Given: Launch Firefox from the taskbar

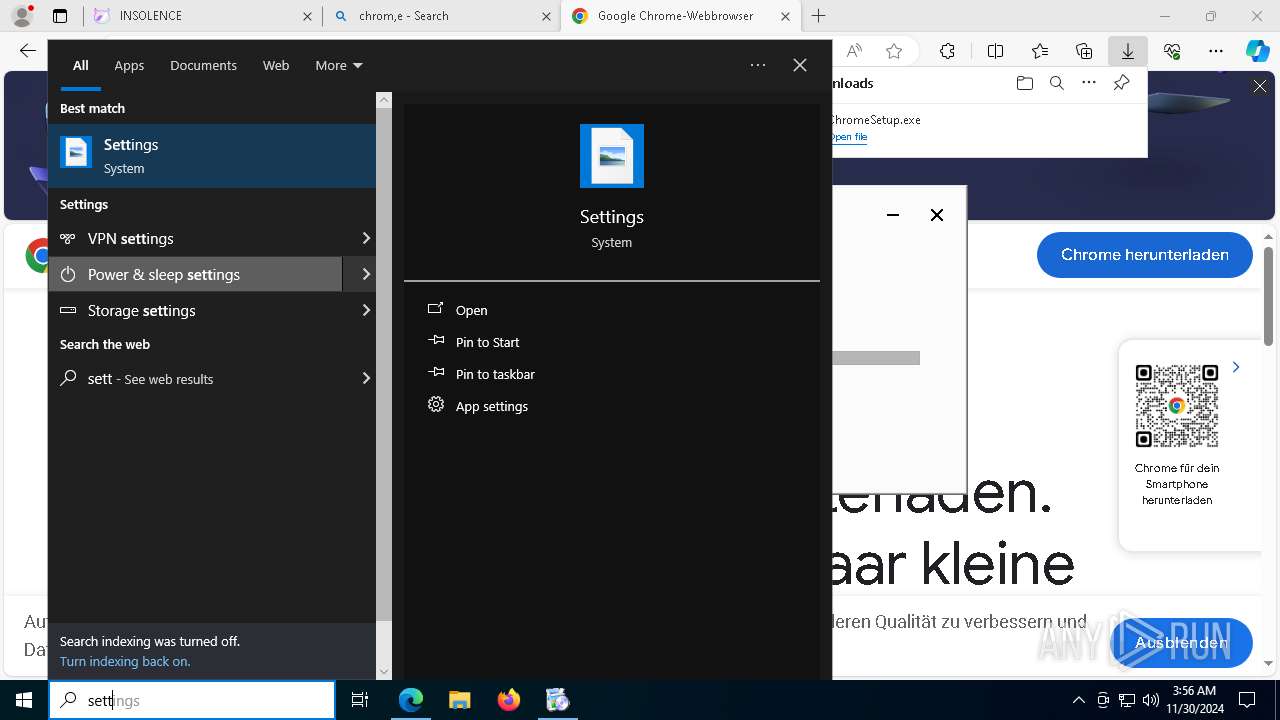Looking at the screenshot, I should pyautogui.click(x=509, y=700).
